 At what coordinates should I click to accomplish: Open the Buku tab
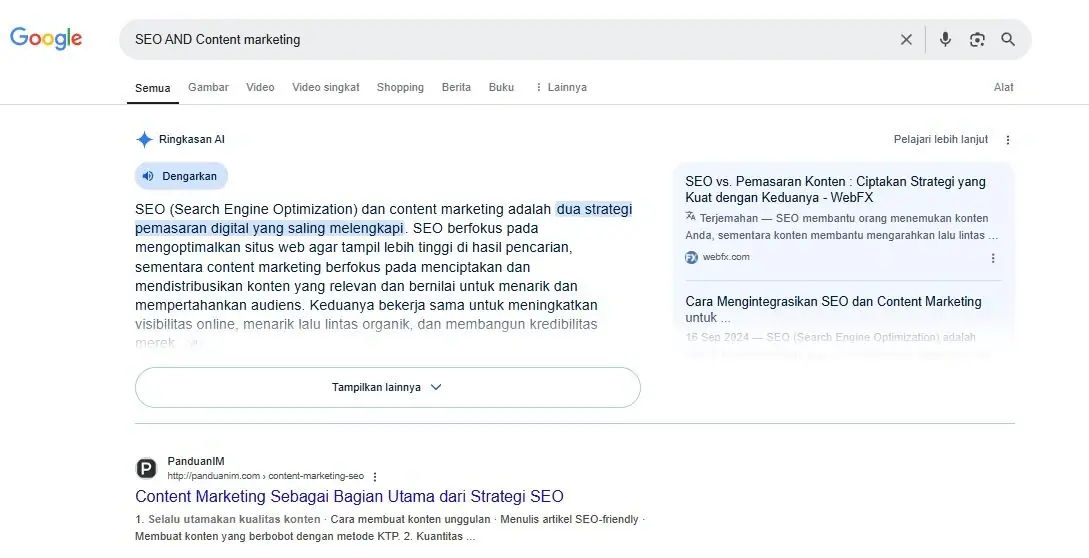[501, 87]
